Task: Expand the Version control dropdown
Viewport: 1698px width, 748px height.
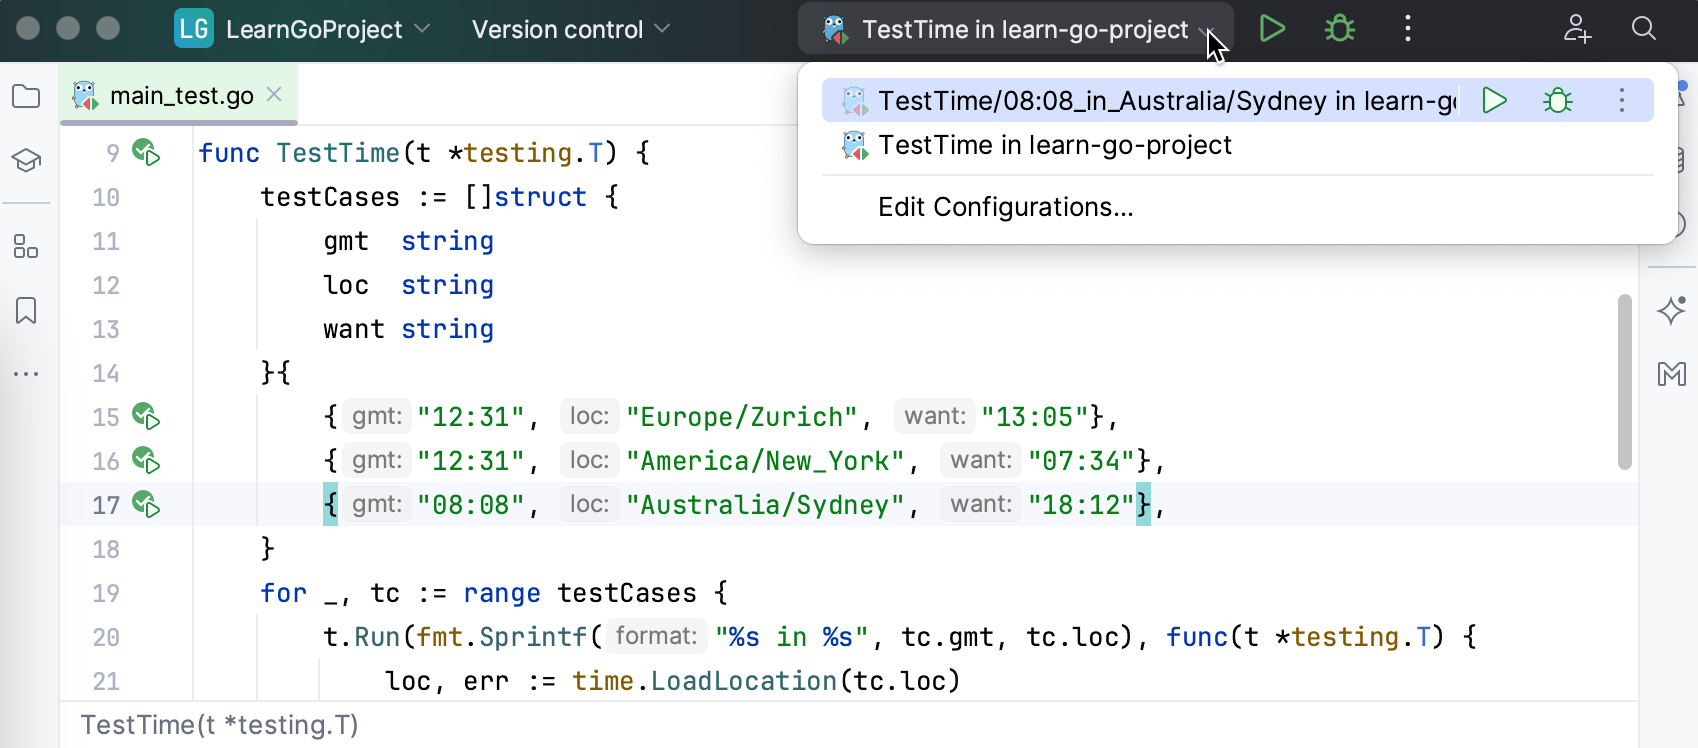Action: [570, 29]
